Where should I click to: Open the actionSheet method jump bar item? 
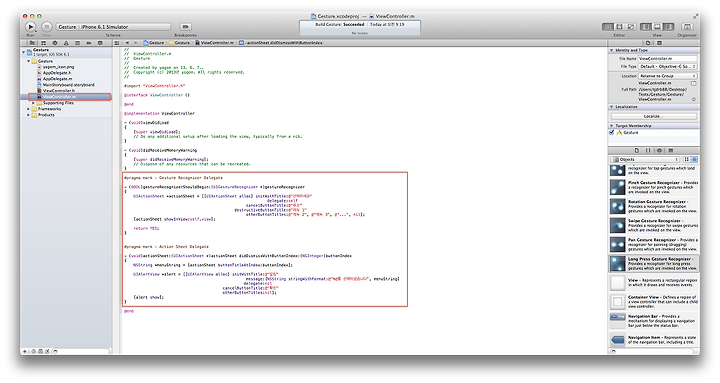tap(281, 43)
